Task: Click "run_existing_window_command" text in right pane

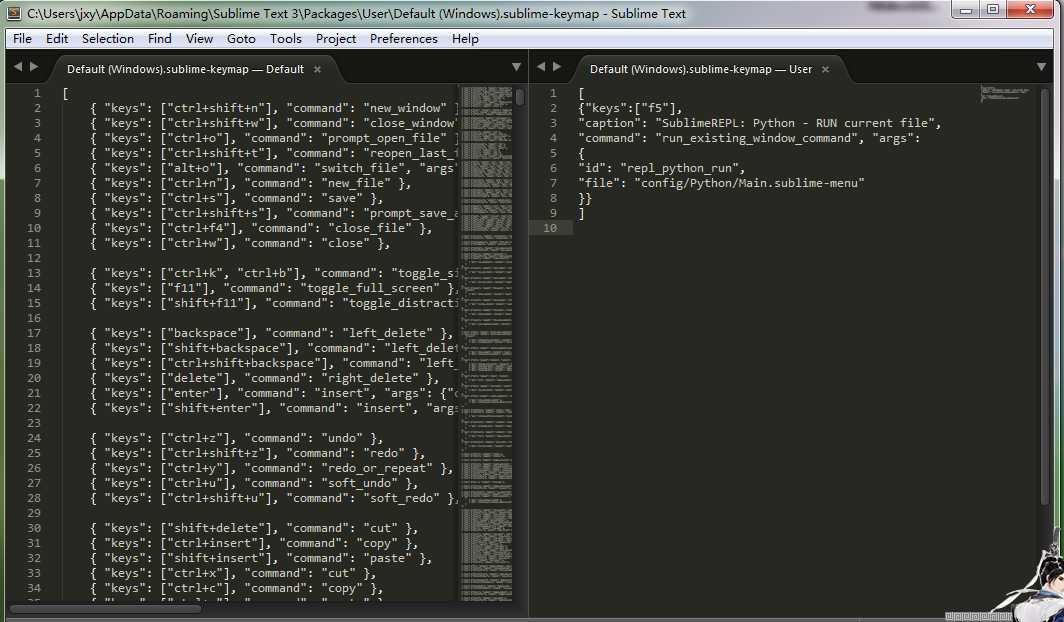Action: point(756,138)
